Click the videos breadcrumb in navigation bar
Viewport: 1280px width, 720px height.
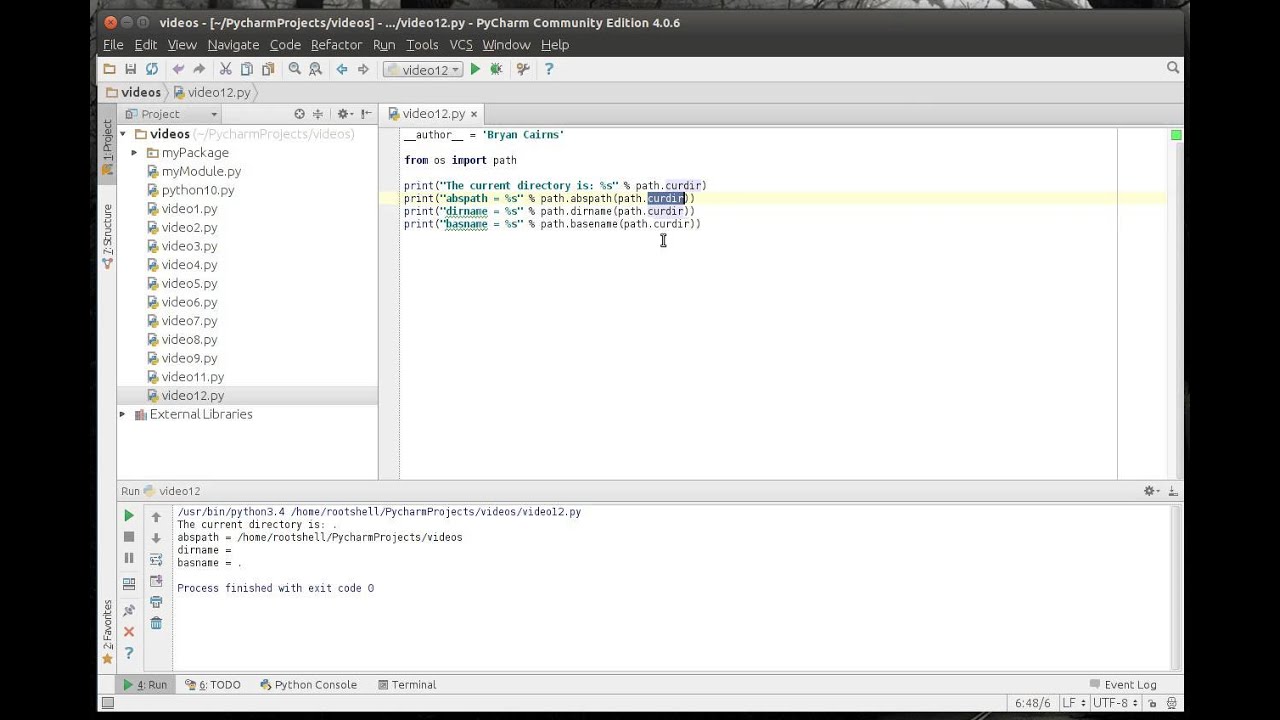coord(132,92)
